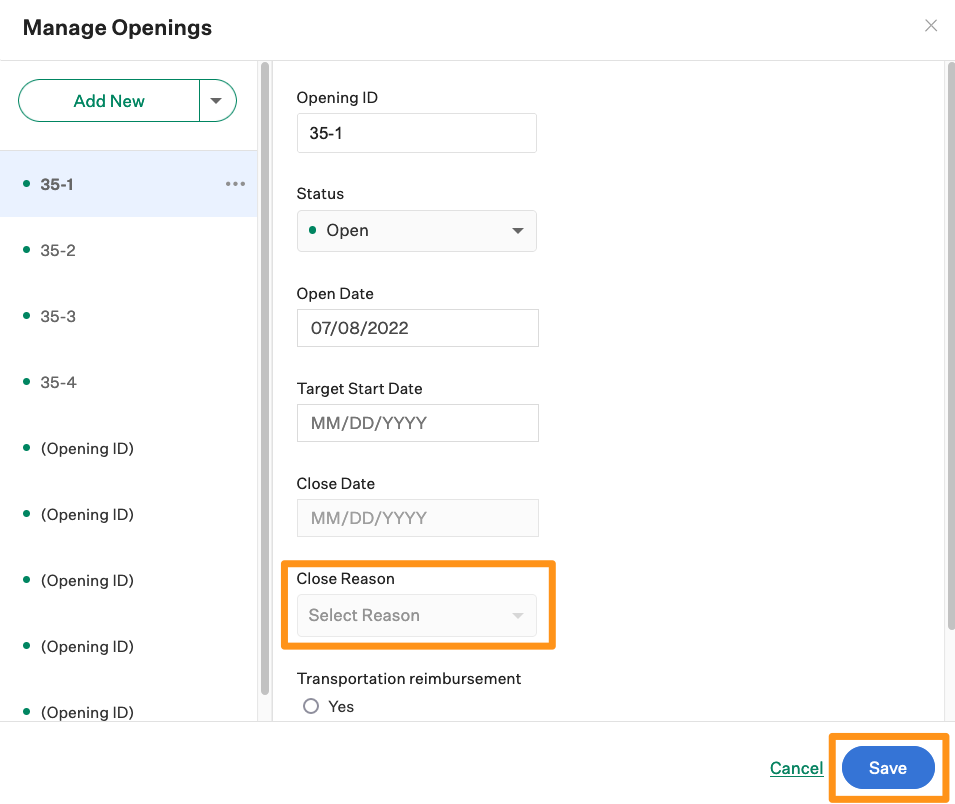This screenshot has height=804, width=955.
Task: Expand the Add New split dropdown arrow
Action: click(x=217, y=100)
